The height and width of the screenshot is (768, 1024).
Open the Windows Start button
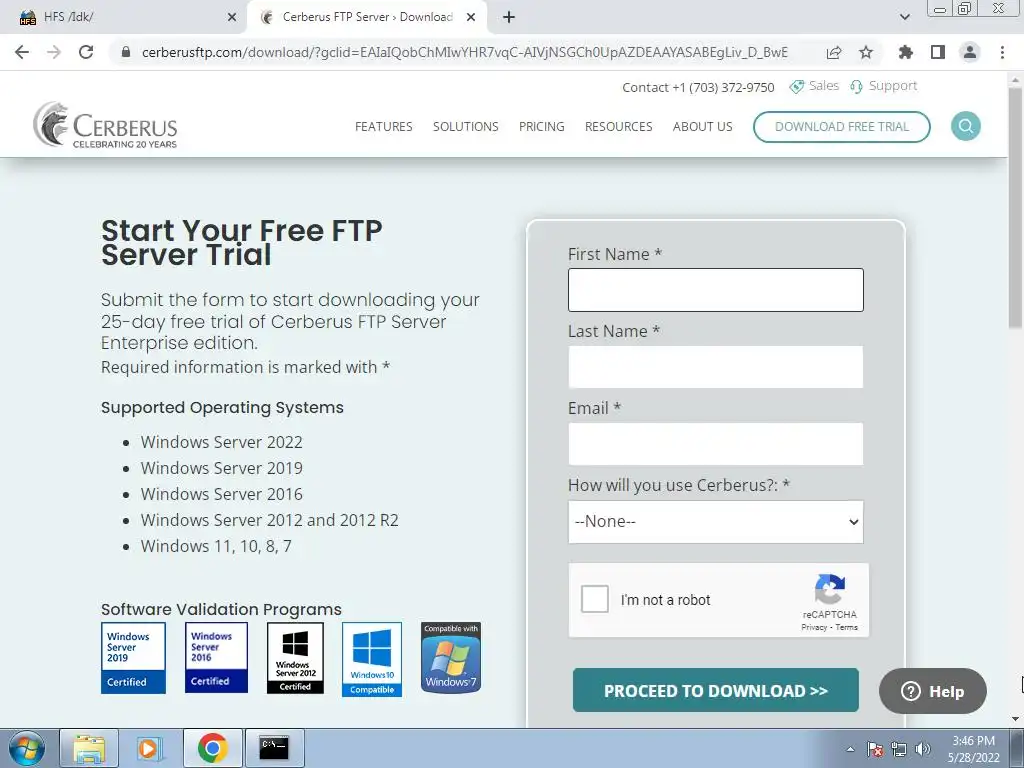coord(27,748)
